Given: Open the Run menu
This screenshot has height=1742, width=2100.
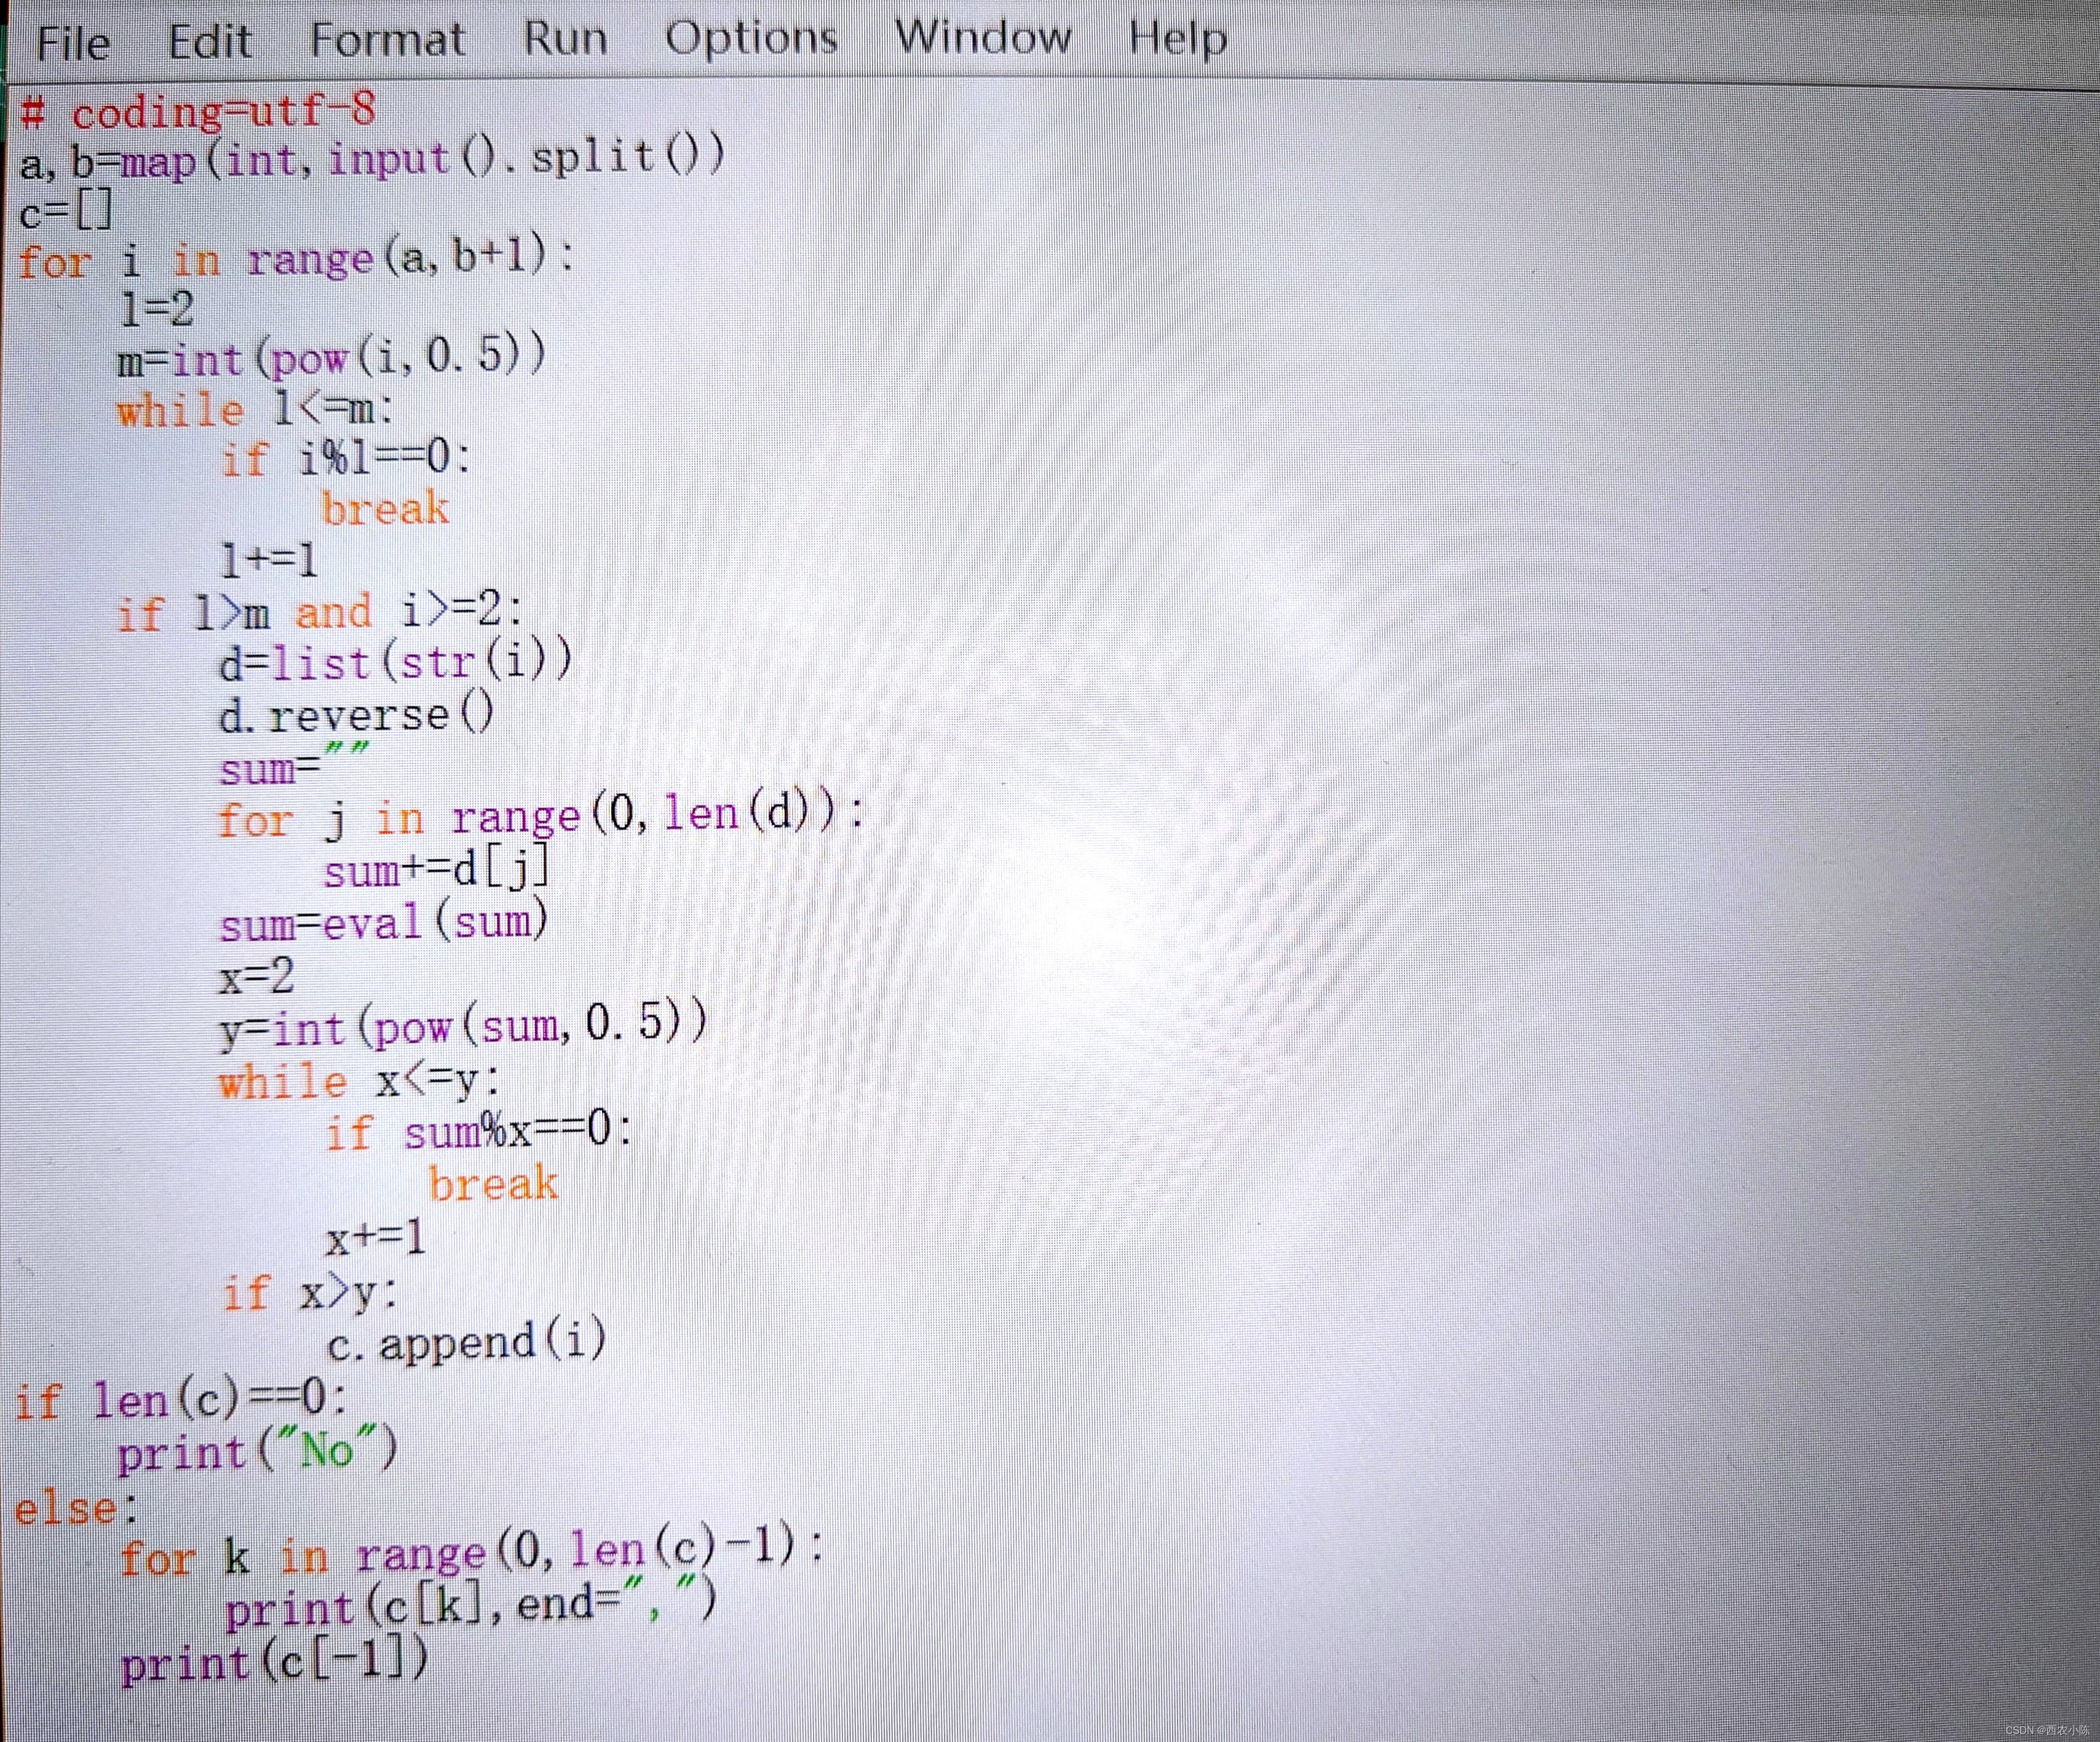Looking at the screenshot, I should tap(565, 39).
